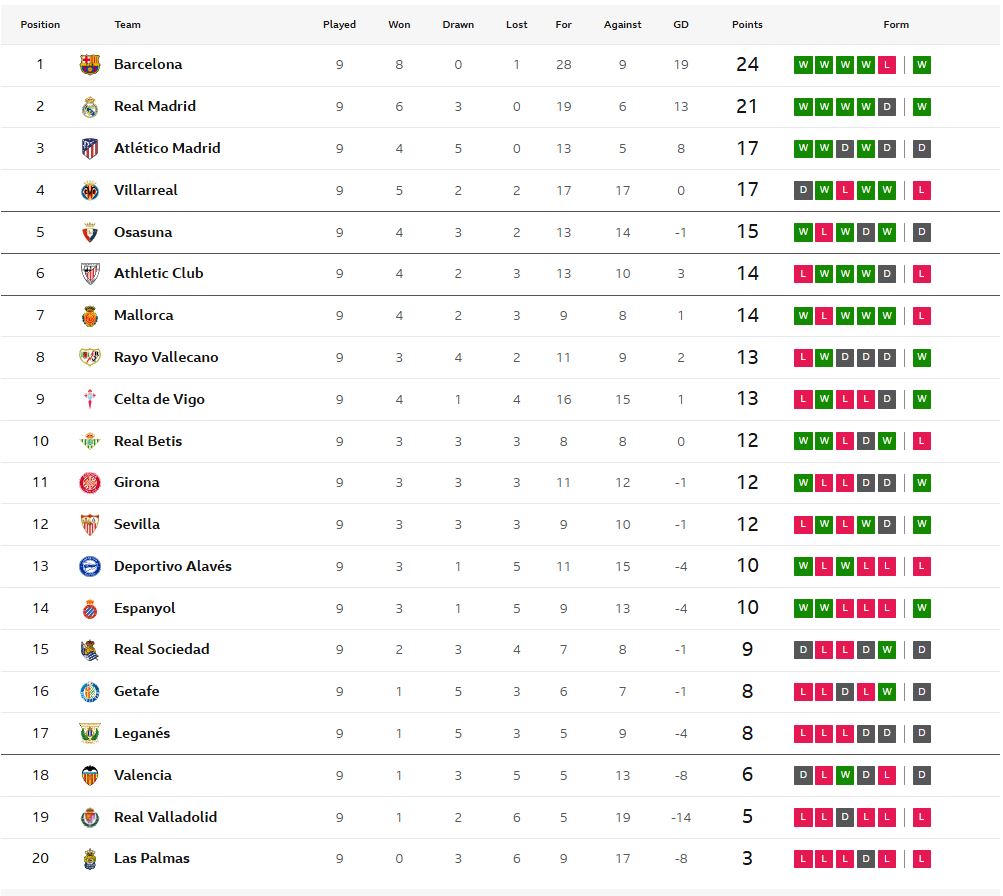Open the Real Valladolid team link

[165, 817]
